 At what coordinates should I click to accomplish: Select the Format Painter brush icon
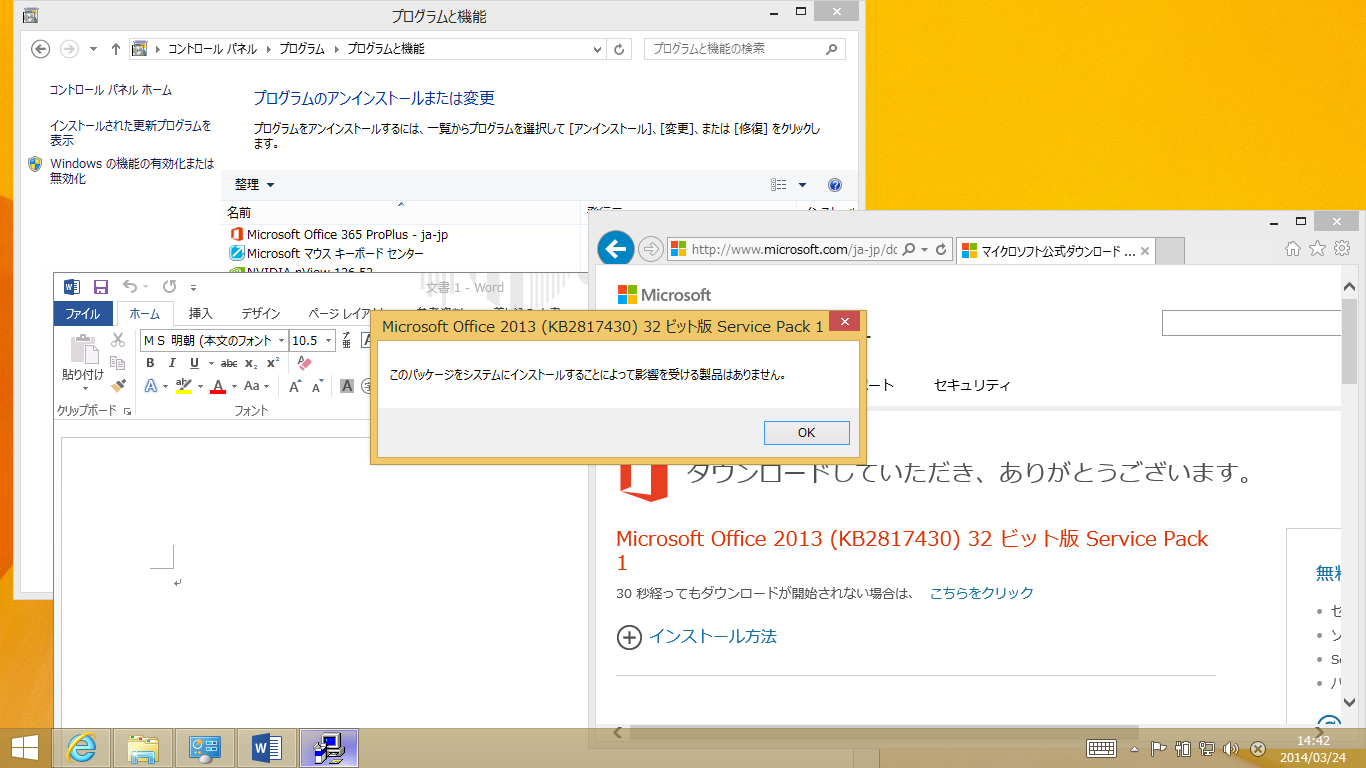point(118,385)
